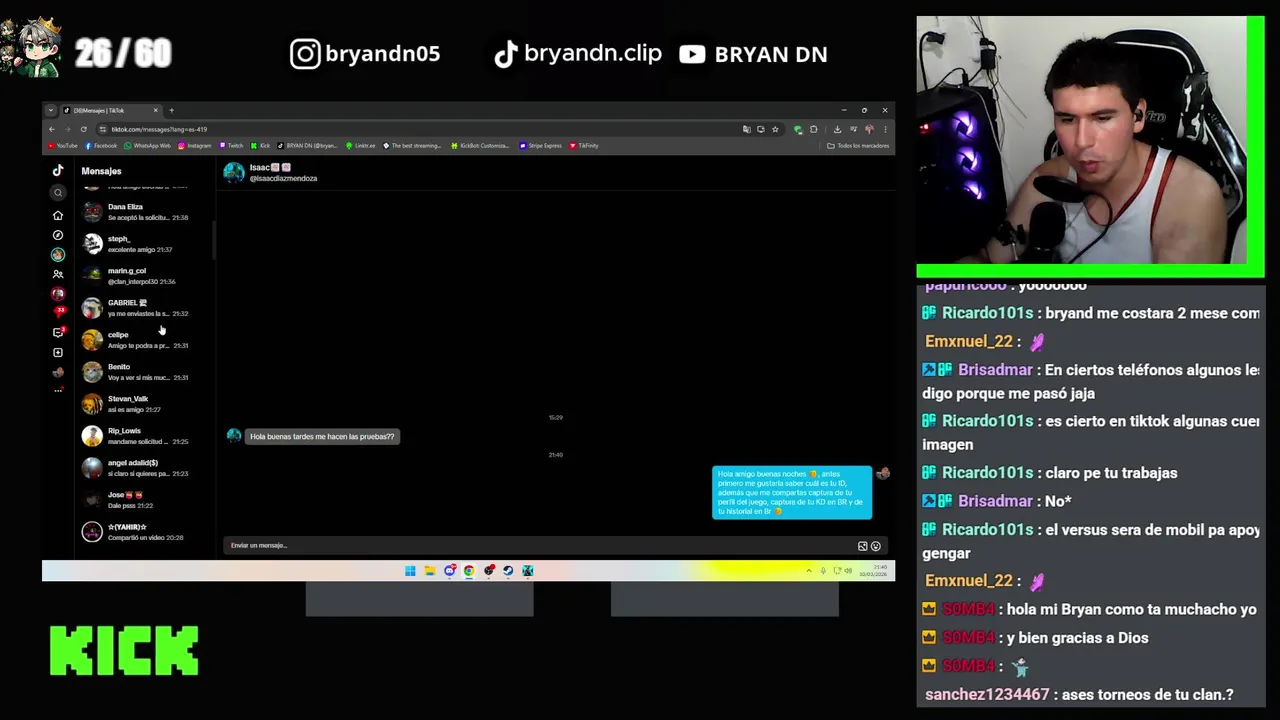Open the Todos los marcadores folder
The image size is (1280, 720).
pyautogui.click(x=858, y=146)
